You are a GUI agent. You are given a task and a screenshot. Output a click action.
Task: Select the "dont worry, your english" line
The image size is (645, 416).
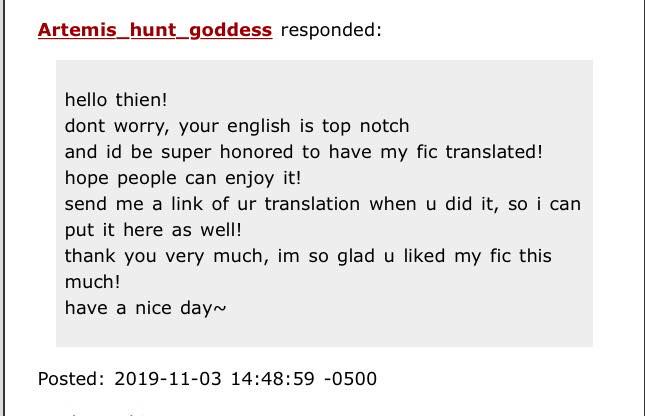178,126
